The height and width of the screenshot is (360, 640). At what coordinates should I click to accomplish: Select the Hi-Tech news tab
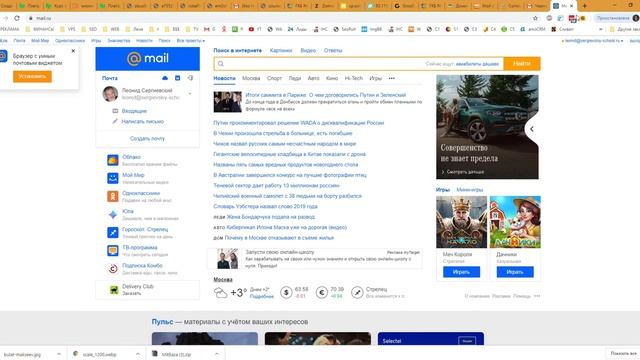[353, 78]
